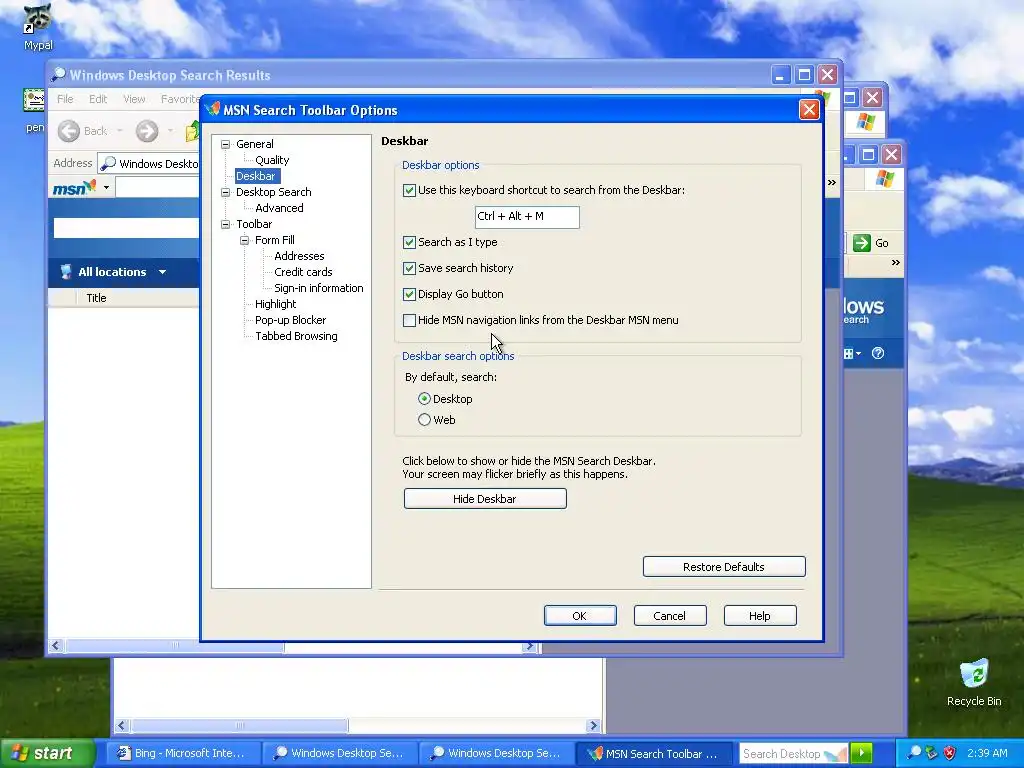This screenshot has width=1024, height=768.
Task: Click the Windows Desktop Search Results title magnifier icon
Action: point(59,74)
